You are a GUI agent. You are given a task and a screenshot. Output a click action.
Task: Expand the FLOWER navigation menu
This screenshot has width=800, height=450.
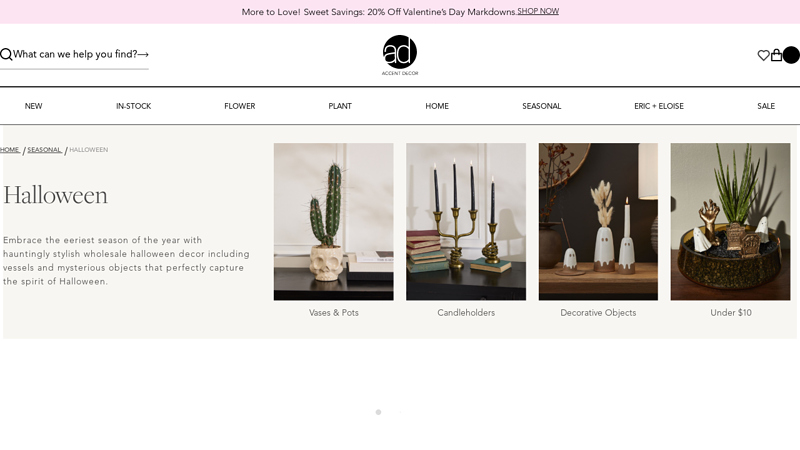coord(240,106)
